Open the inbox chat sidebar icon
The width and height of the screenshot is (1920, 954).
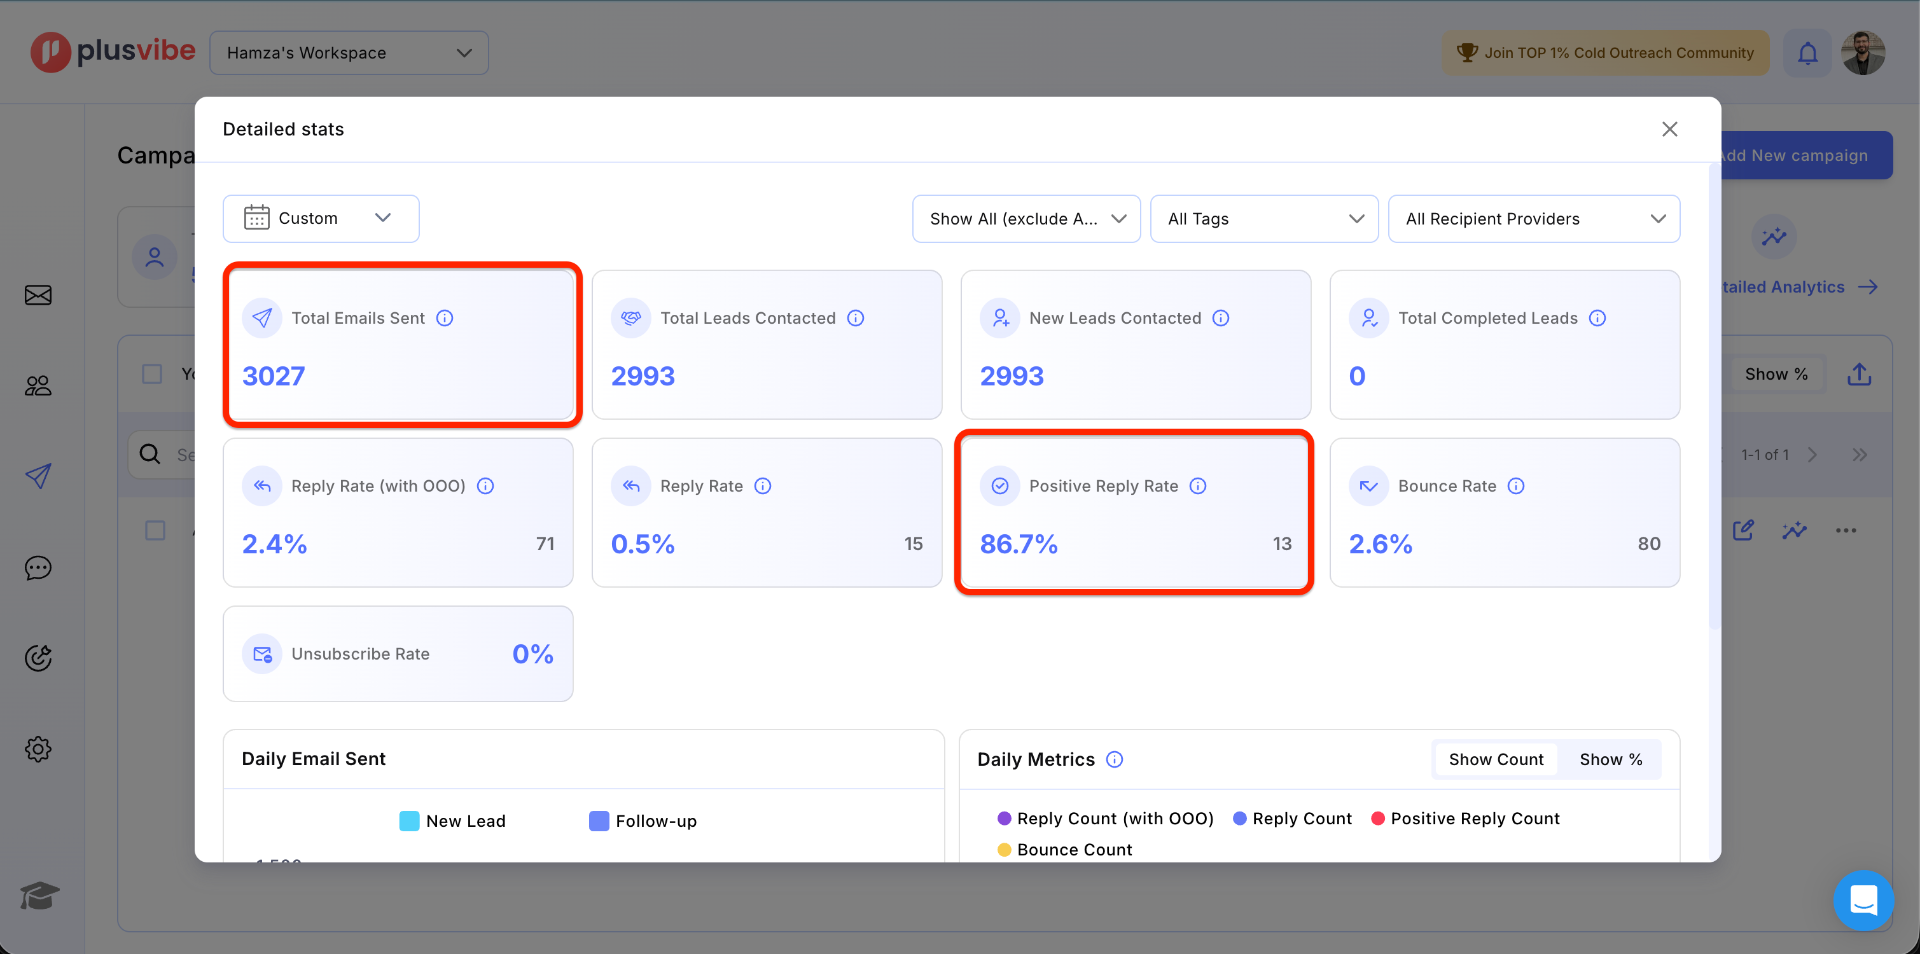(38, 568)
